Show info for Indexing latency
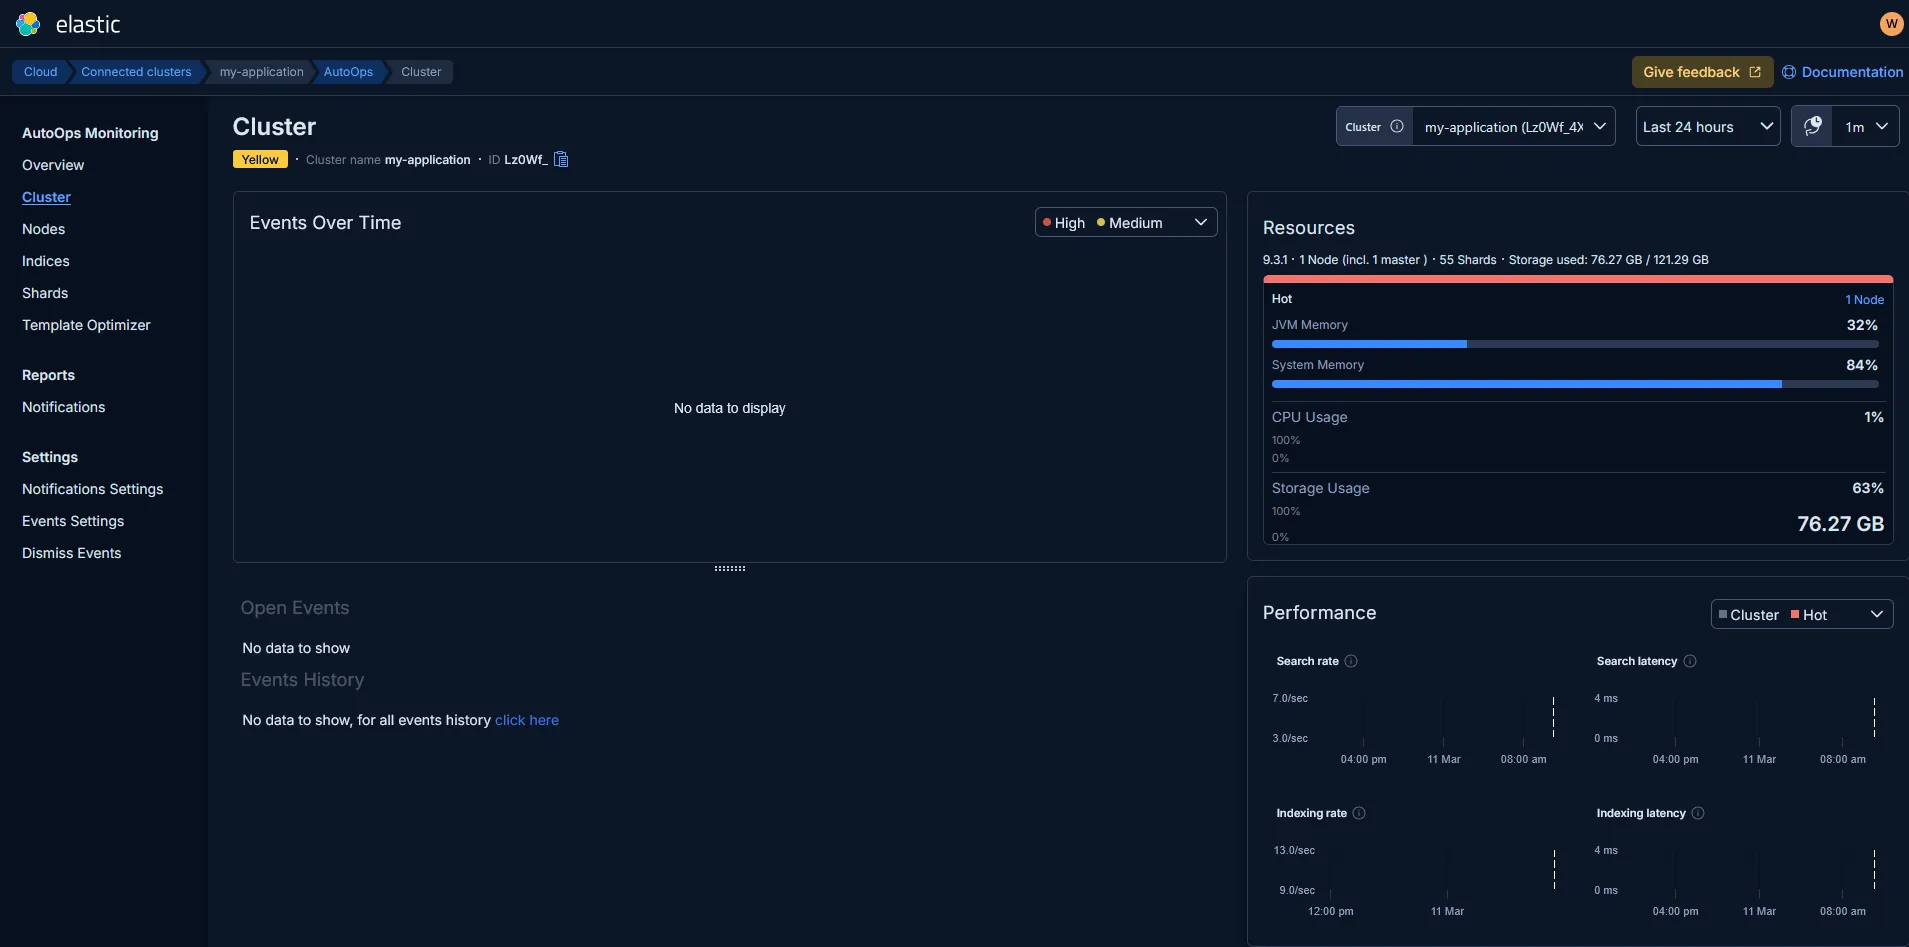1909x947 pixels. tap(1698, 813)
